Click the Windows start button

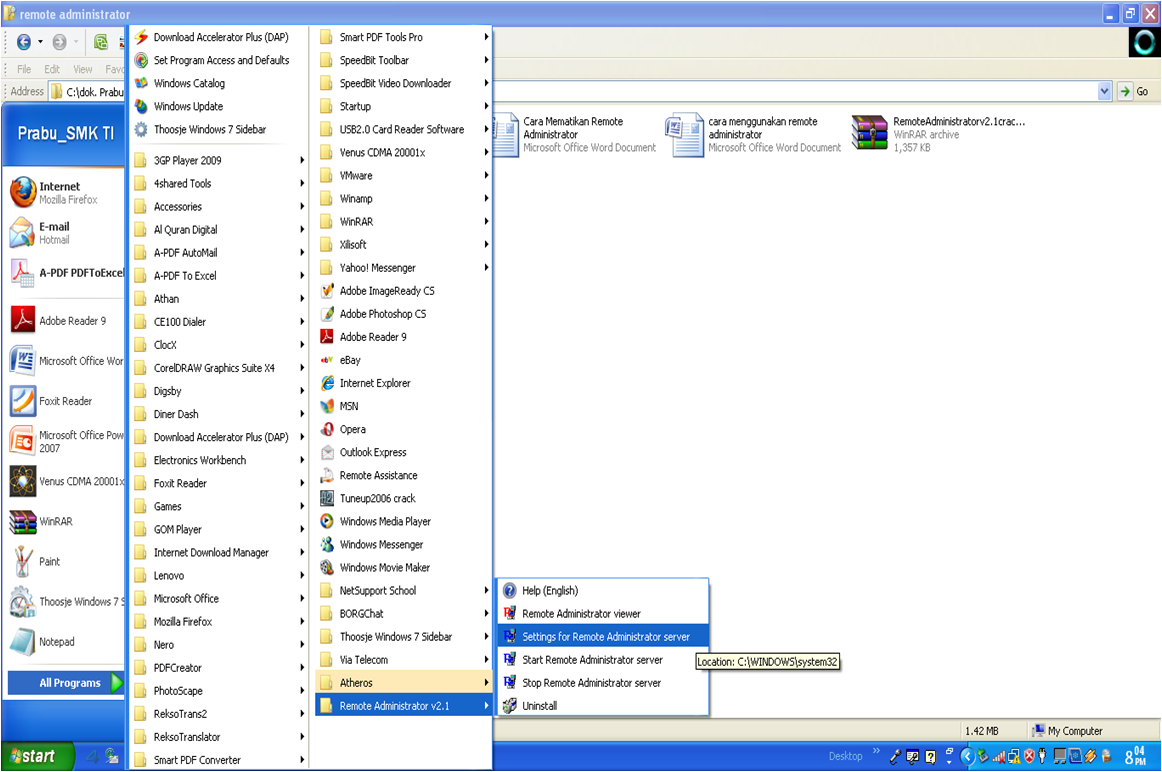tap(38, 756)
